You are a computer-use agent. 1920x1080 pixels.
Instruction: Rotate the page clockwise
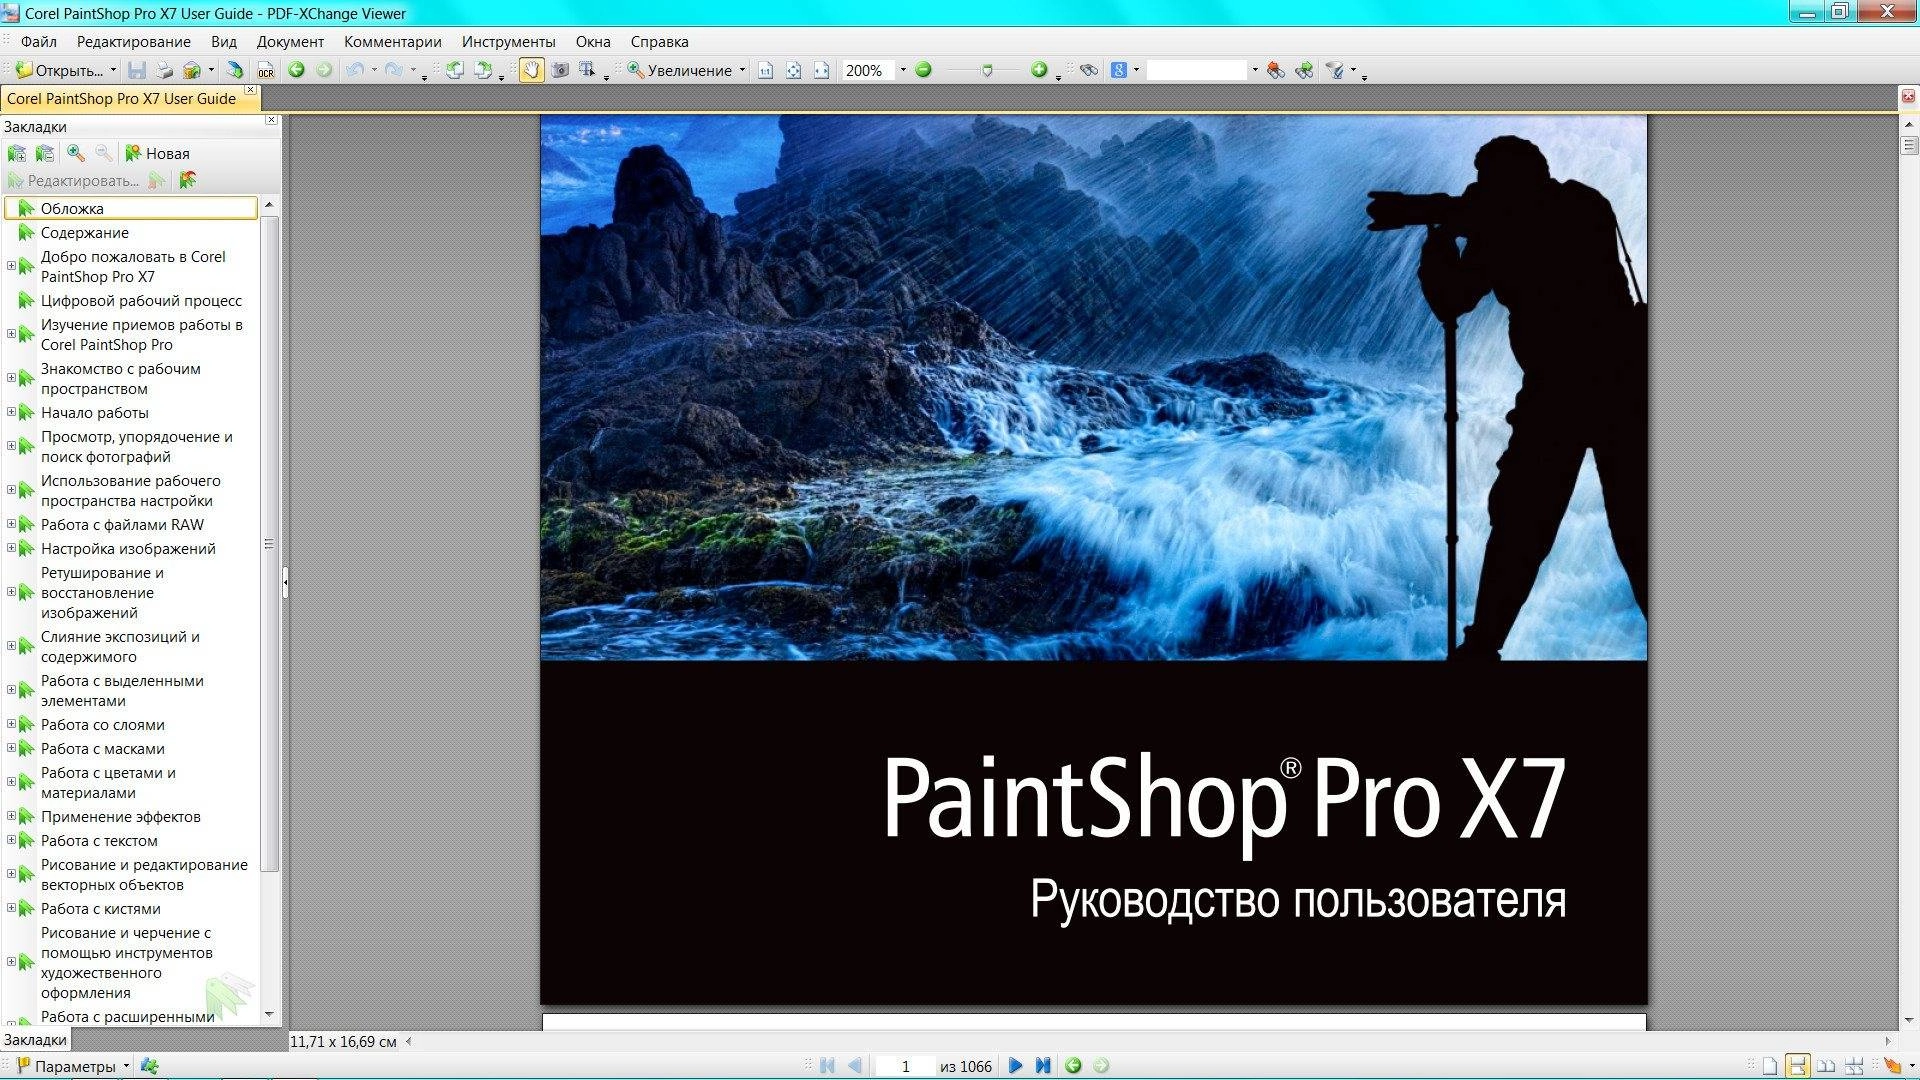pos(483,70)
